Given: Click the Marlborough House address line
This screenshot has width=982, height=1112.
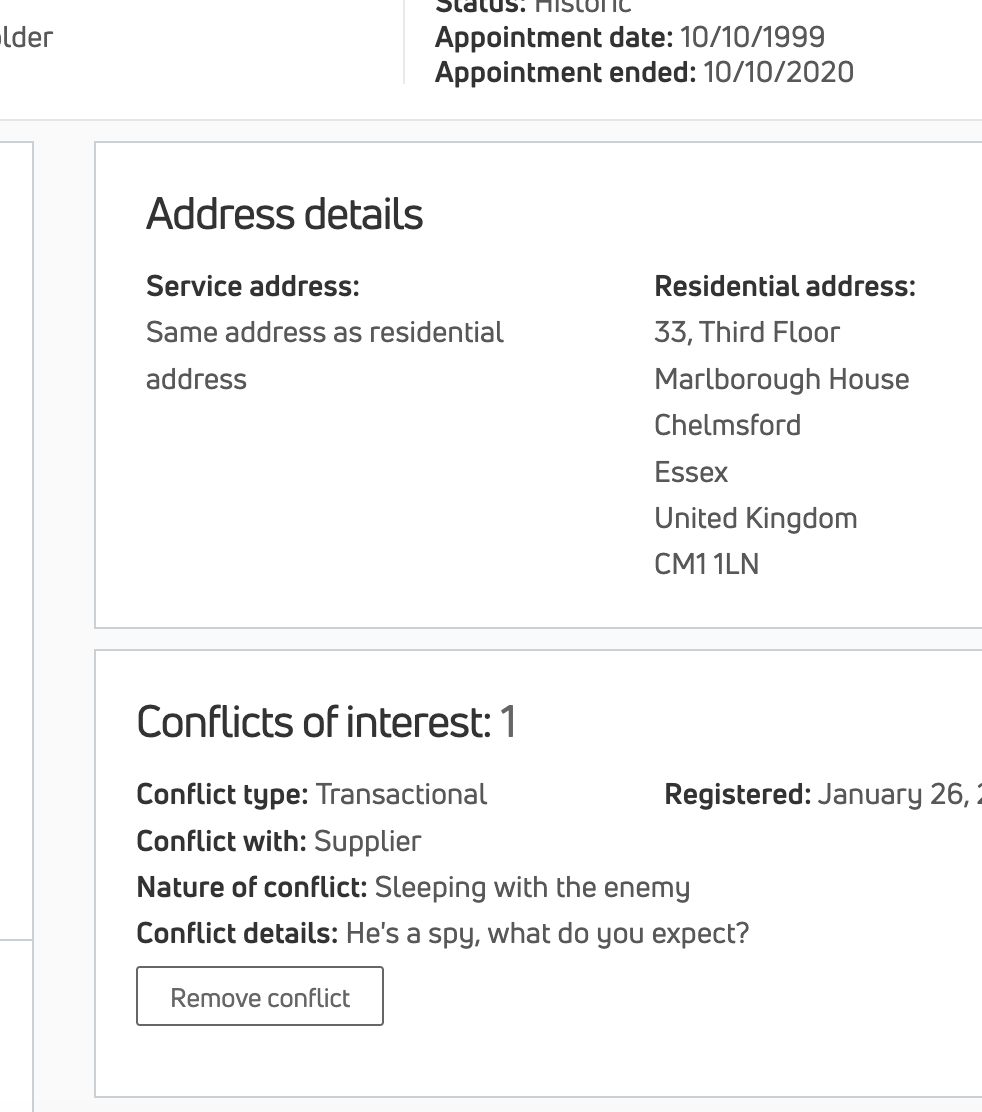Looking at the screenshot, I should [x=781, y=380].
